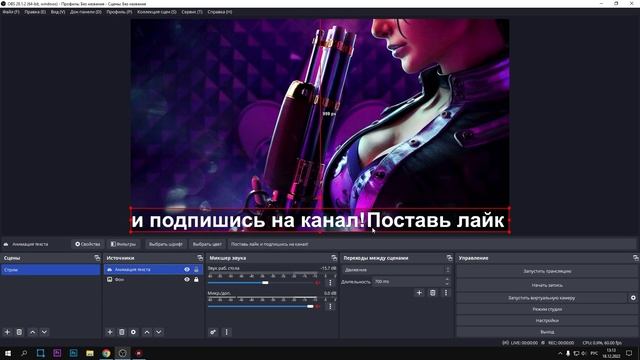Mute the Звук раб. стола audio

coord(318,282)
